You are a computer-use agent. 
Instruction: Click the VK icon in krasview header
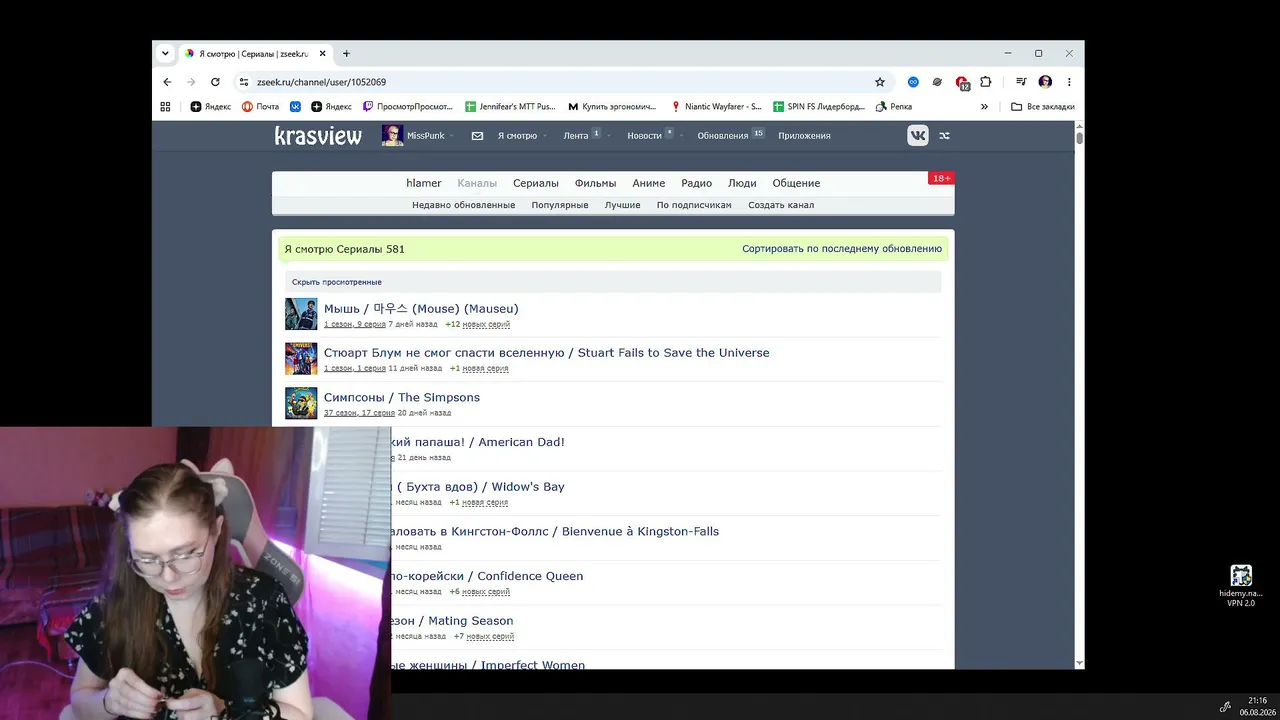coord(918,136)
